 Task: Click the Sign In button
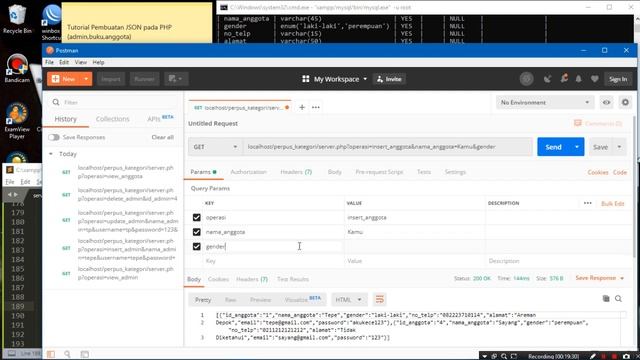coord(618,79)
